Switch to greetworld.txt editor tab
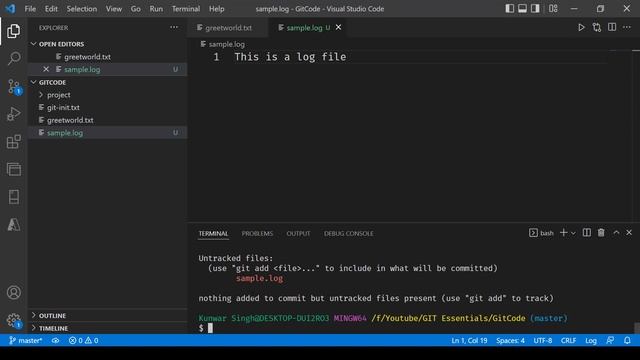 point(228,28)
